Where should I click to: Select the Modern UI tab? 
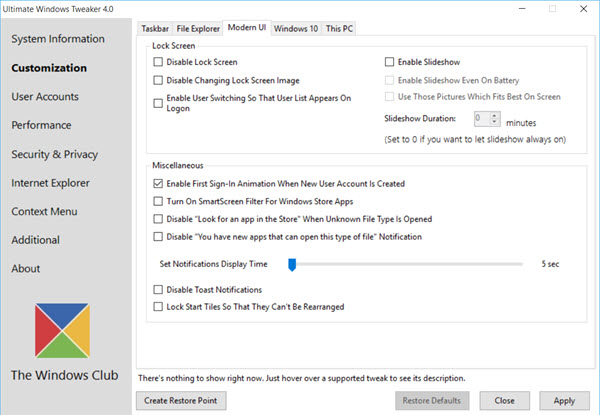coord(247,28)
